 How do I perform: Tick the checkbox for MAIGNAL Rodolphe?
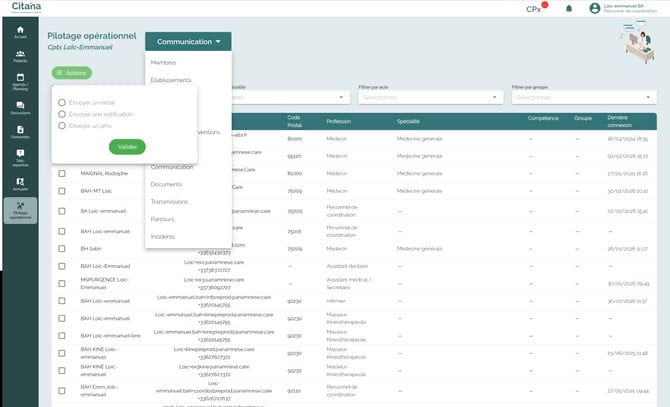click(x=62, y=173)
